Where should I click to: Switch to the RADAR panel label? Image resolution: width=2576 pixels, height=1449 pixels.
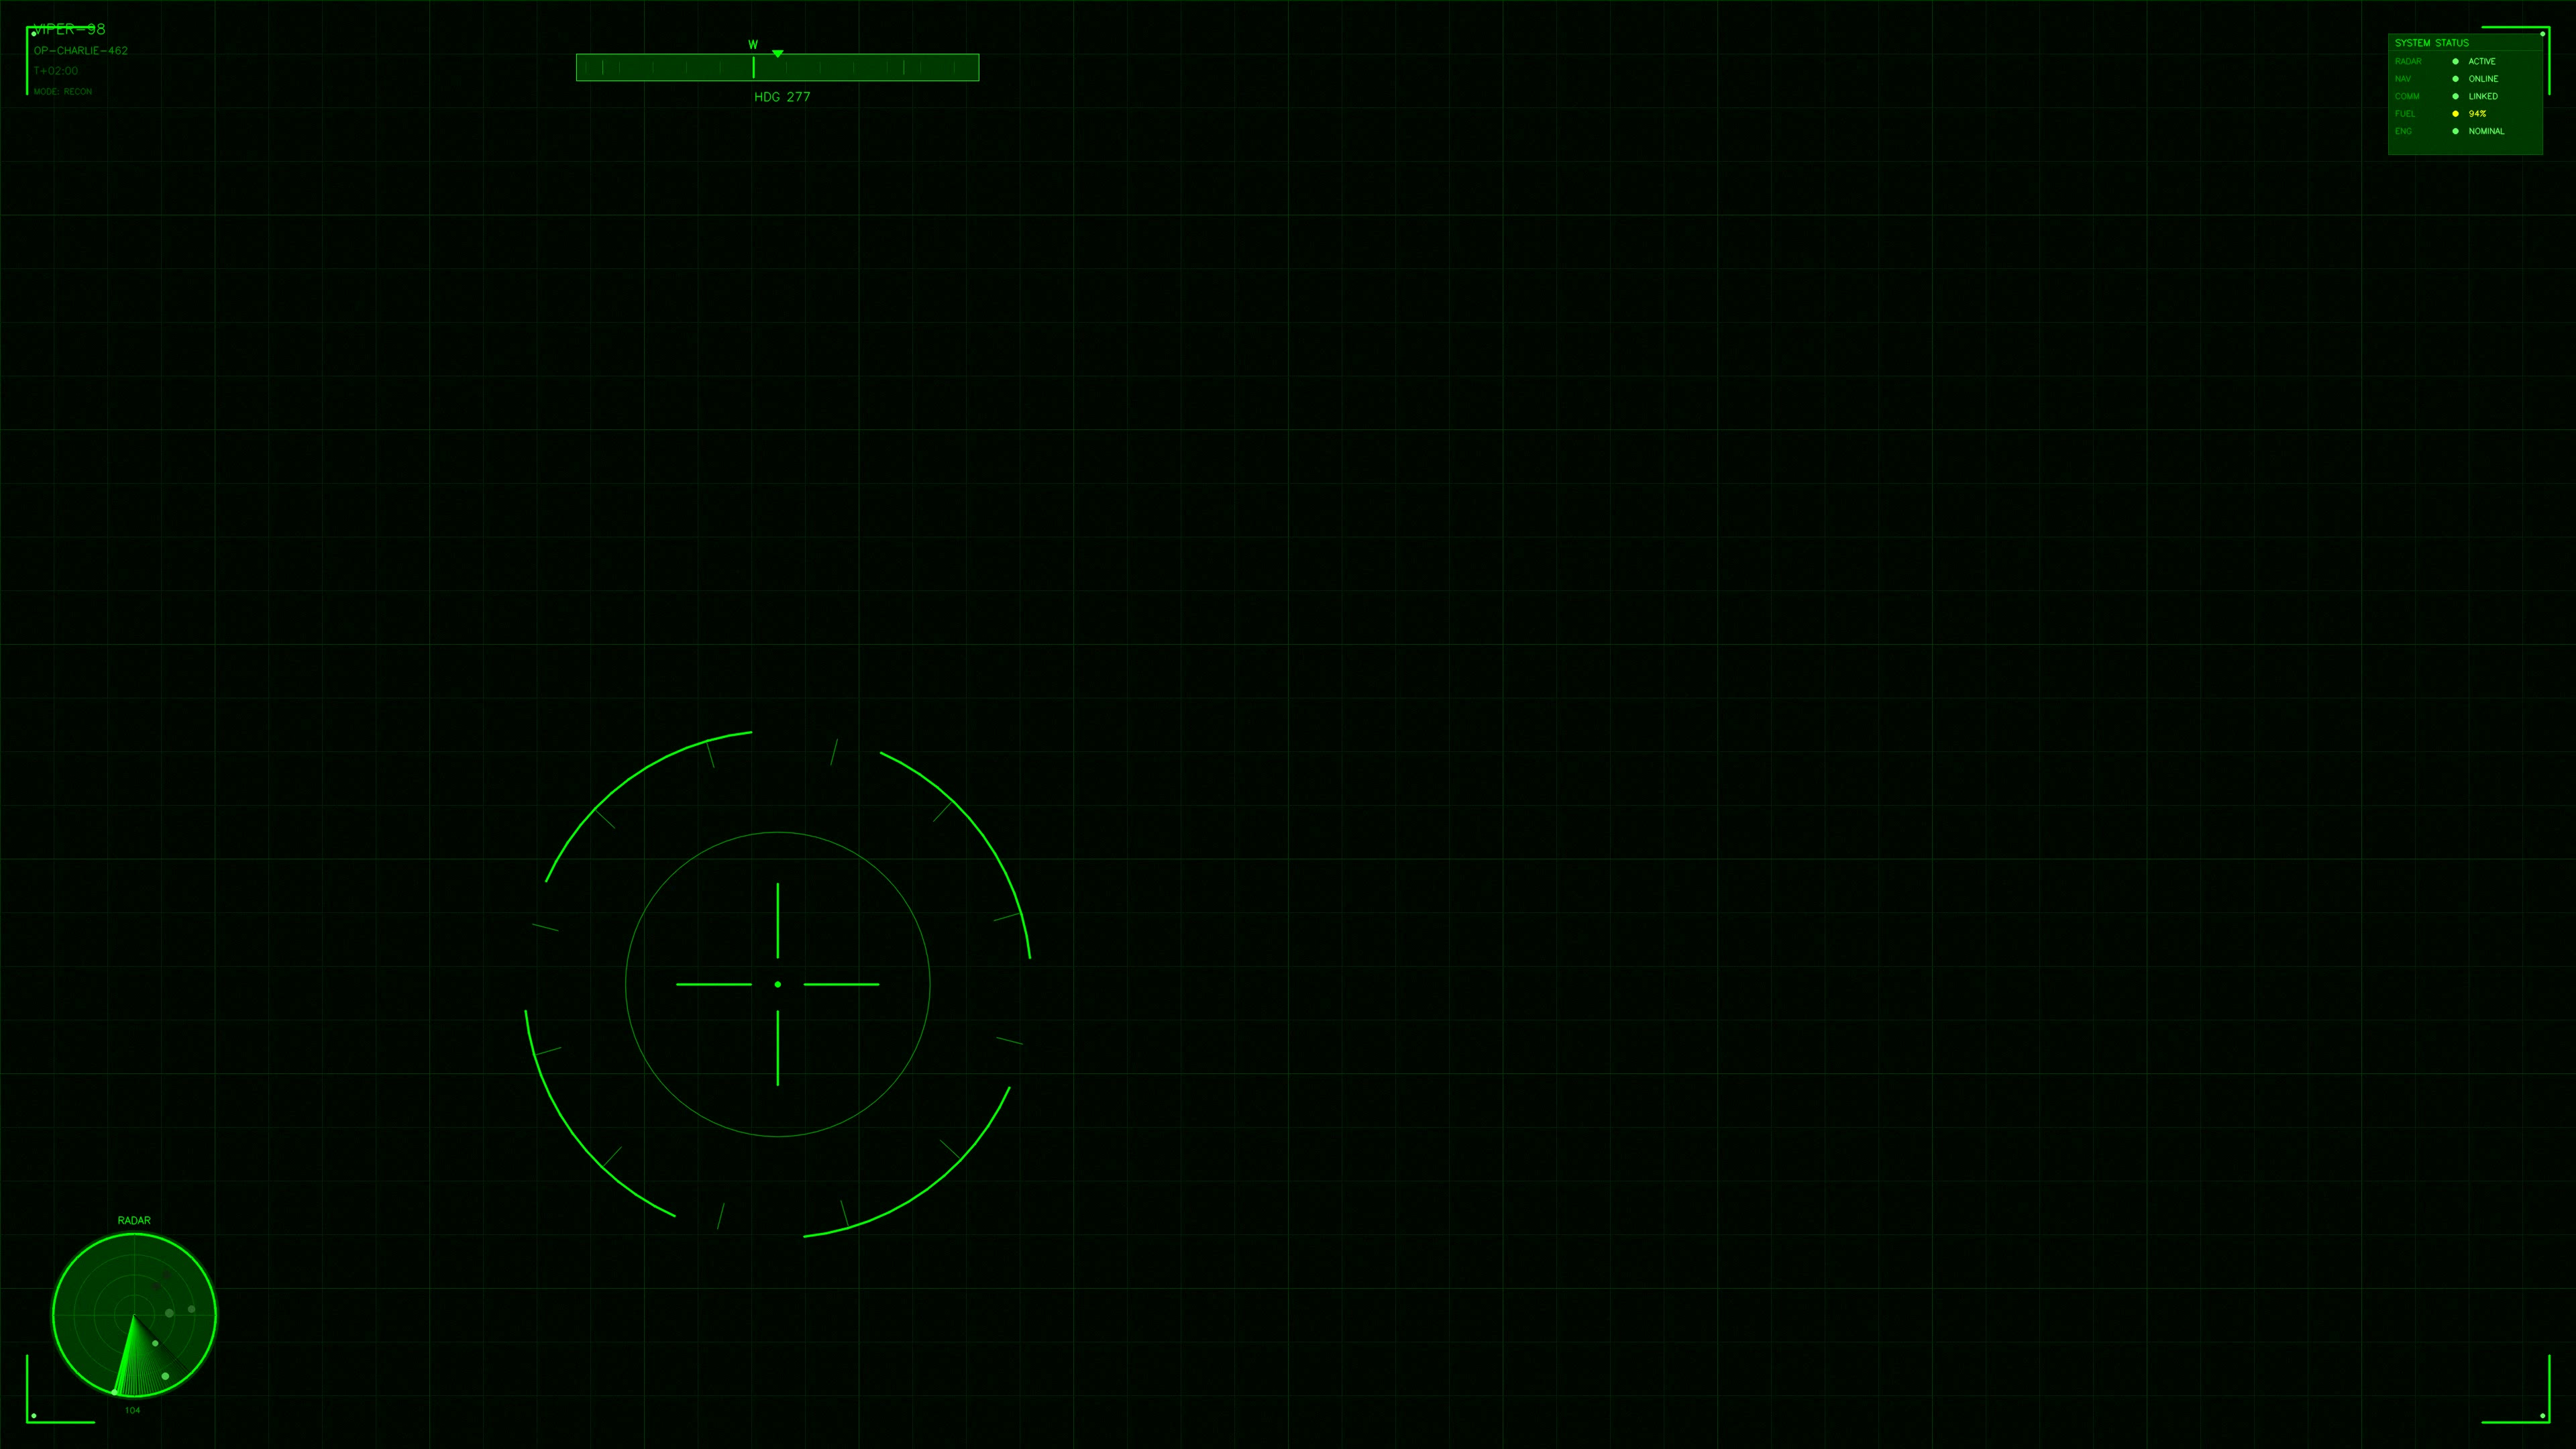pos(134,1220)
